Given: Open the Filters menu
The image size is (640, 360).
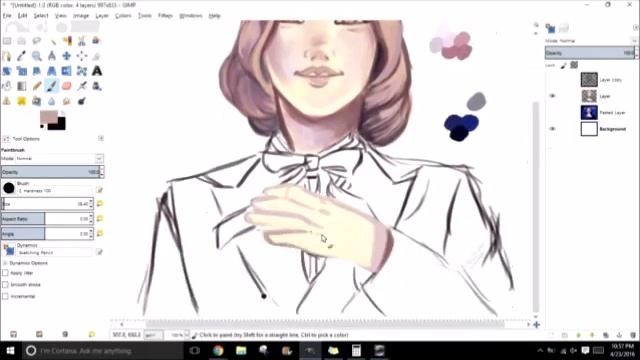Looking at the screenshot, I should pos(165,16).
